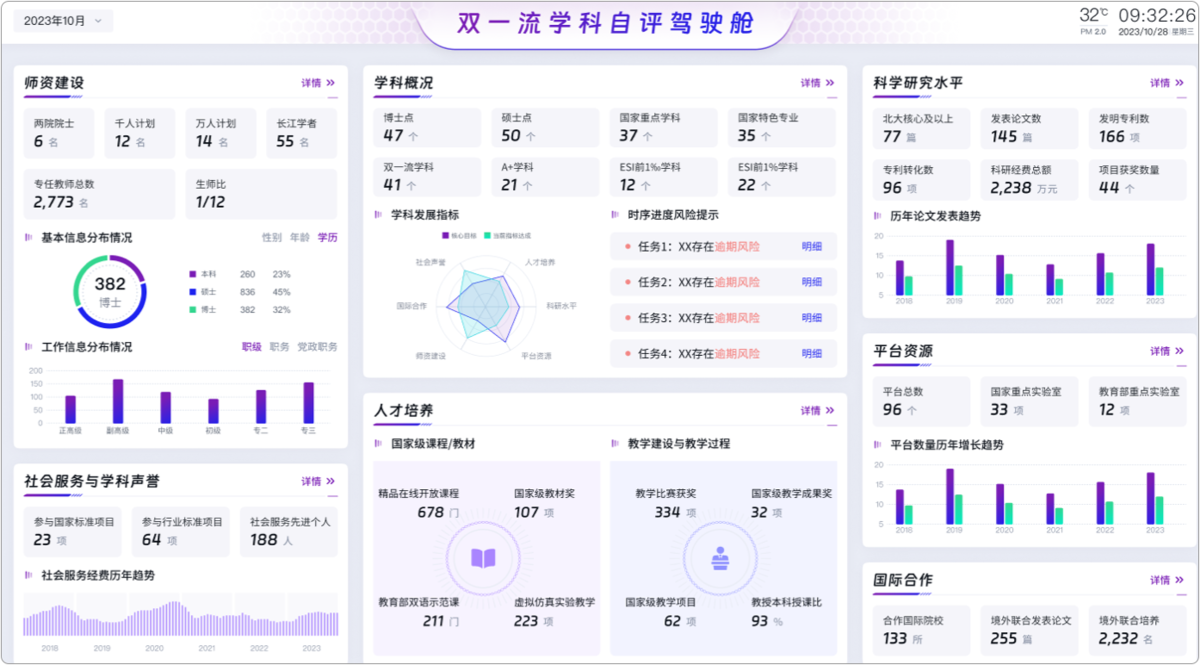
Task: Open 明细 link for 任务1
Action: (x=812, y=246)
